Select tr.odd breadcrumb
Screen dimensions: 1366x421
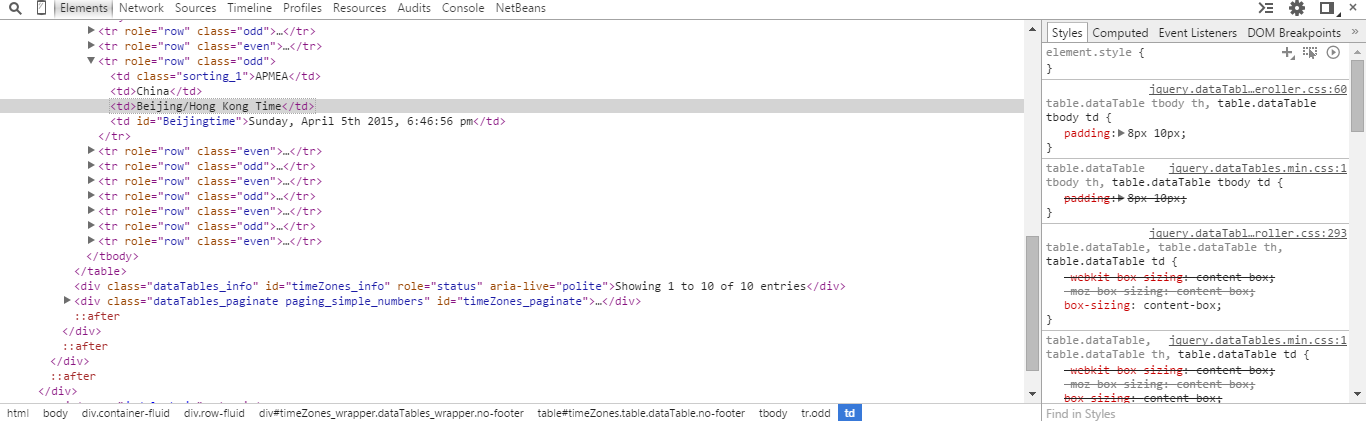coord(815,413)
